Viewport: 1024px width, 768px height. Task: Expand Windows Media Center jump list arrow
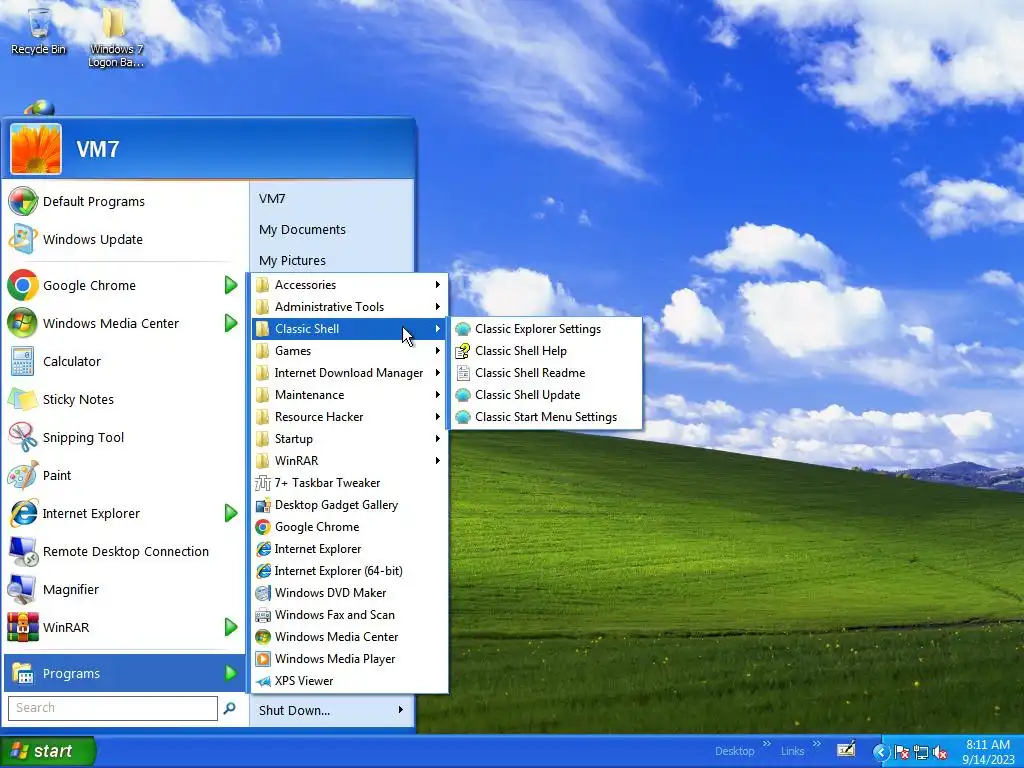click(x=231, y=323)
